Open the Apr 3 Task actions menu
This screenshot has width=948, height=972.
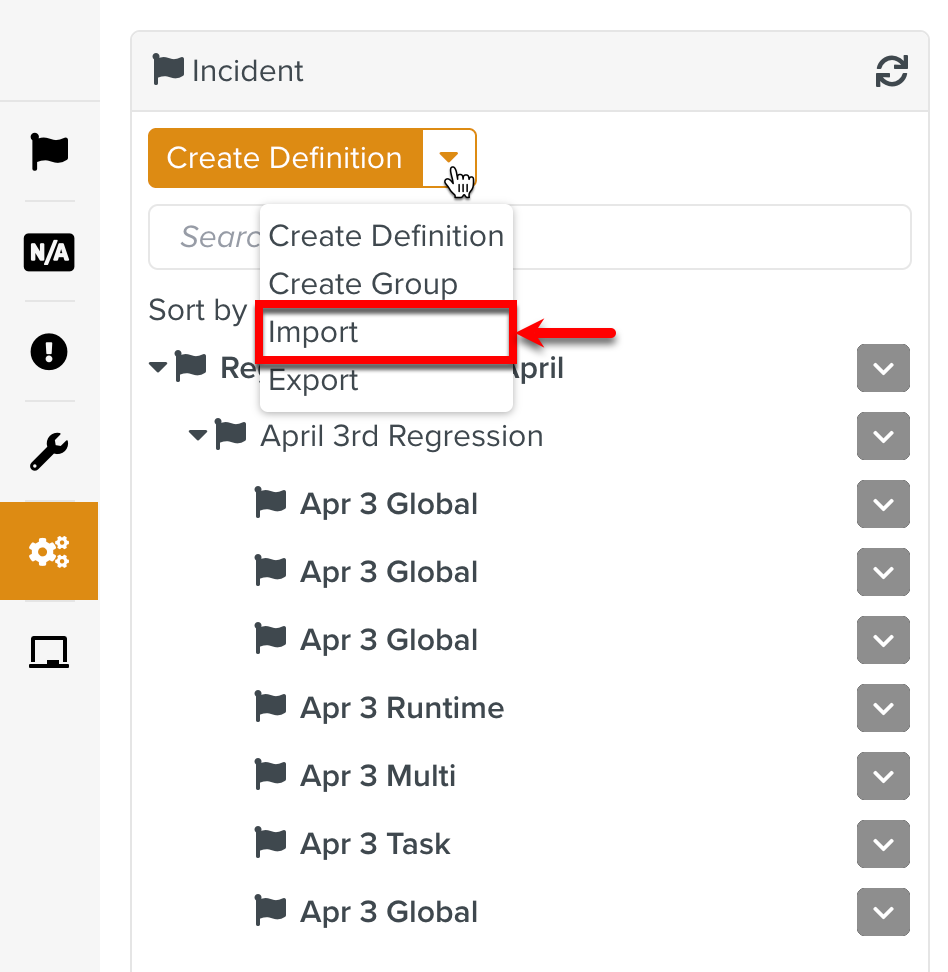click(x=883, y=844)
